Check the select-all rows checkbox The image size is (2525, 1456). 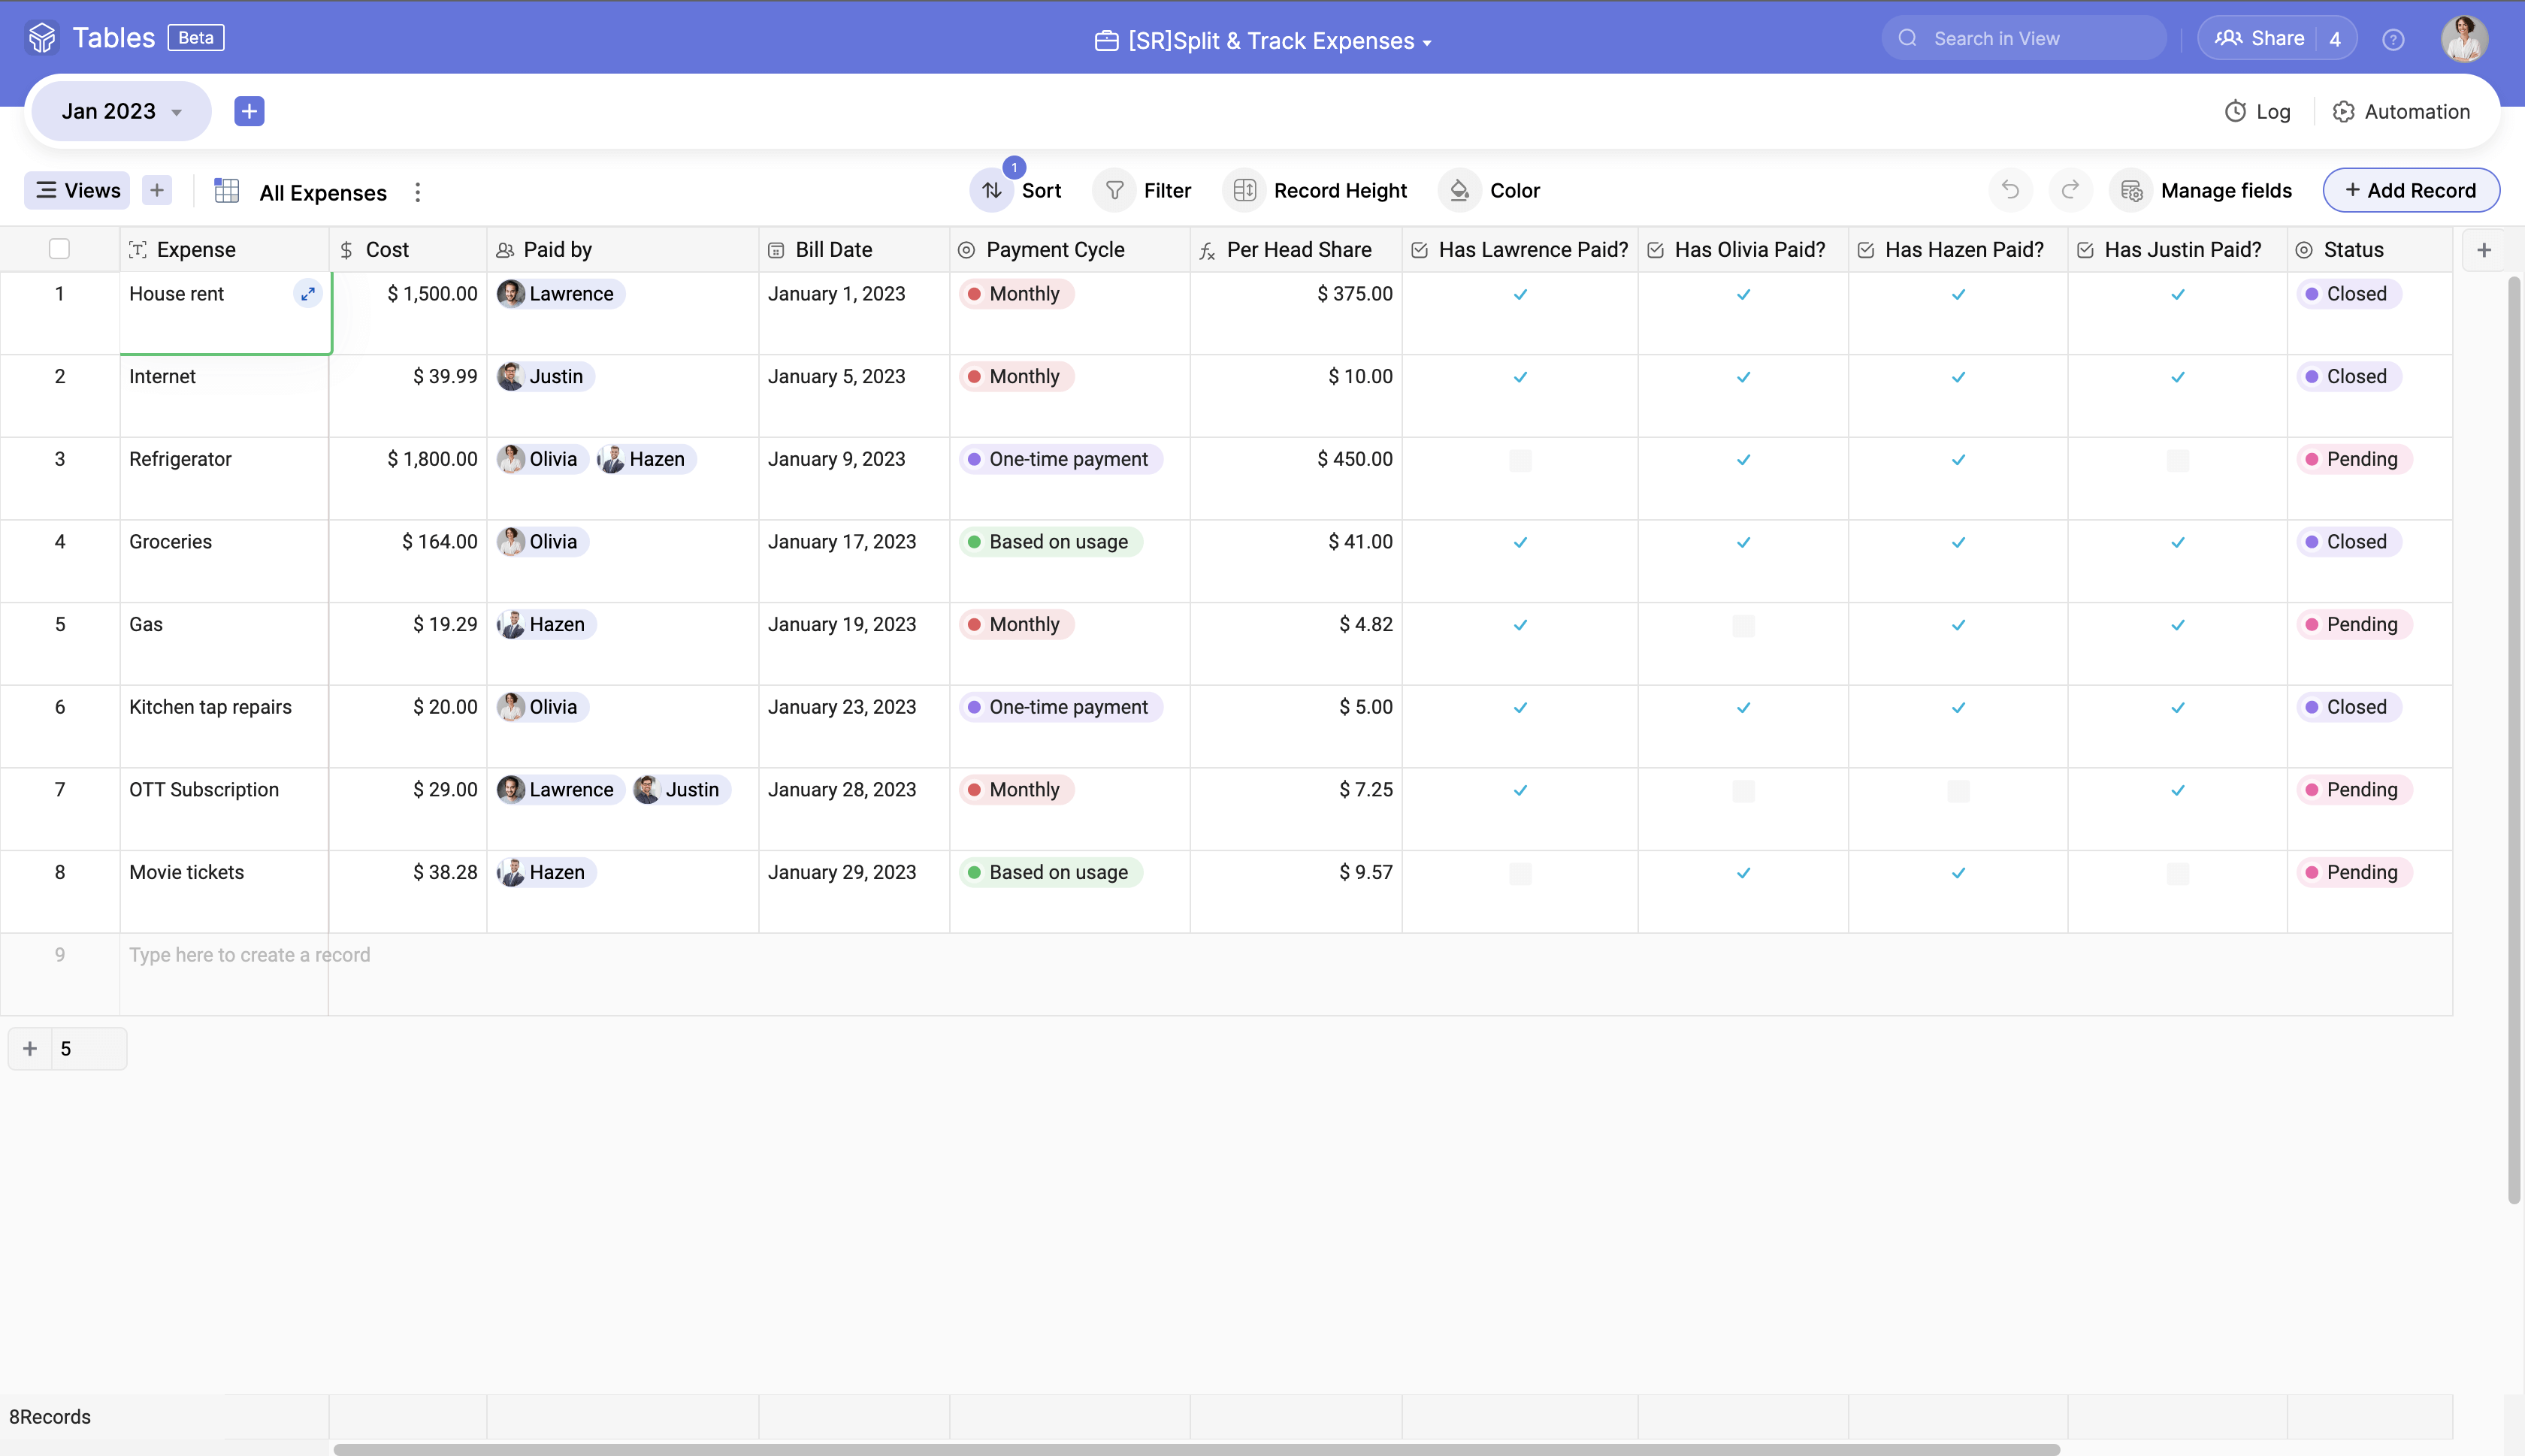(x=60, y=250)
